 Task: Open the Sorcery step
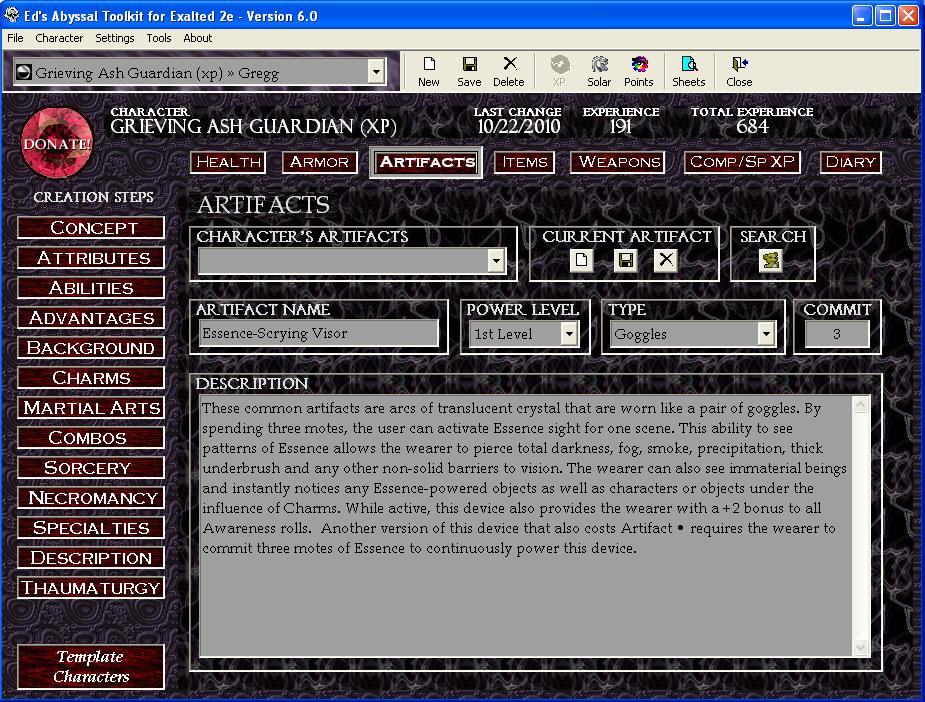91,468
